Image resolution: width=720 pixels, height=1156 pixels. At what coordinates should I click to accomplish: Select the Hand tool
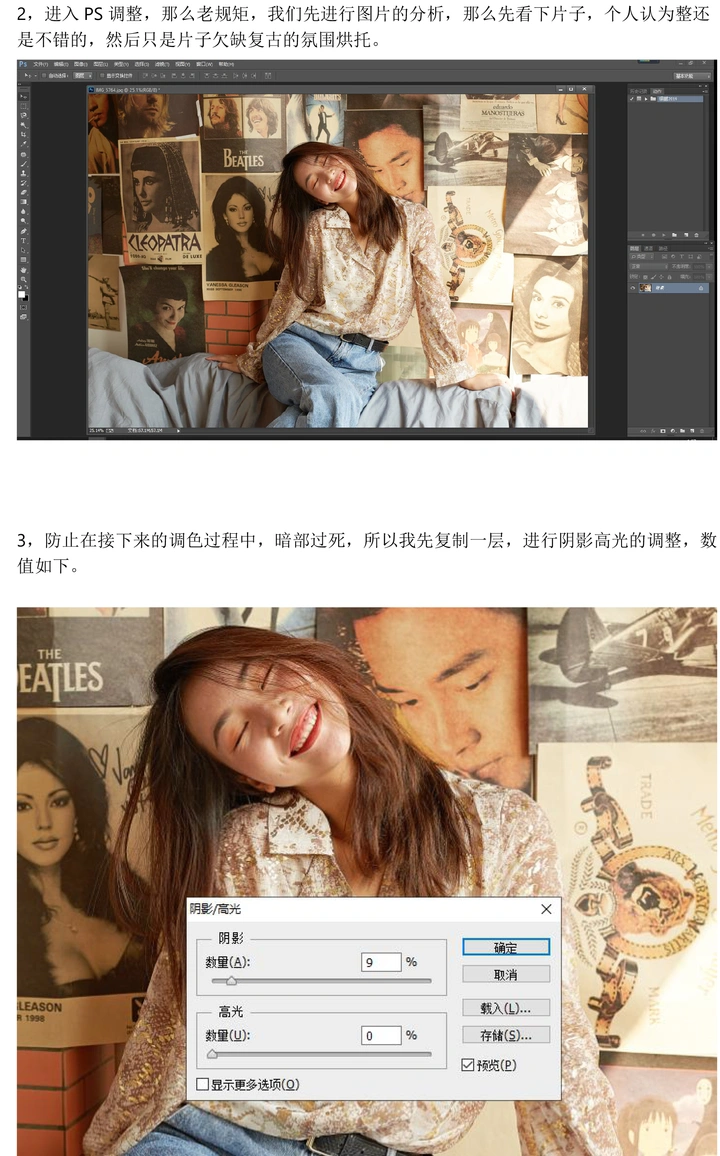24,270
